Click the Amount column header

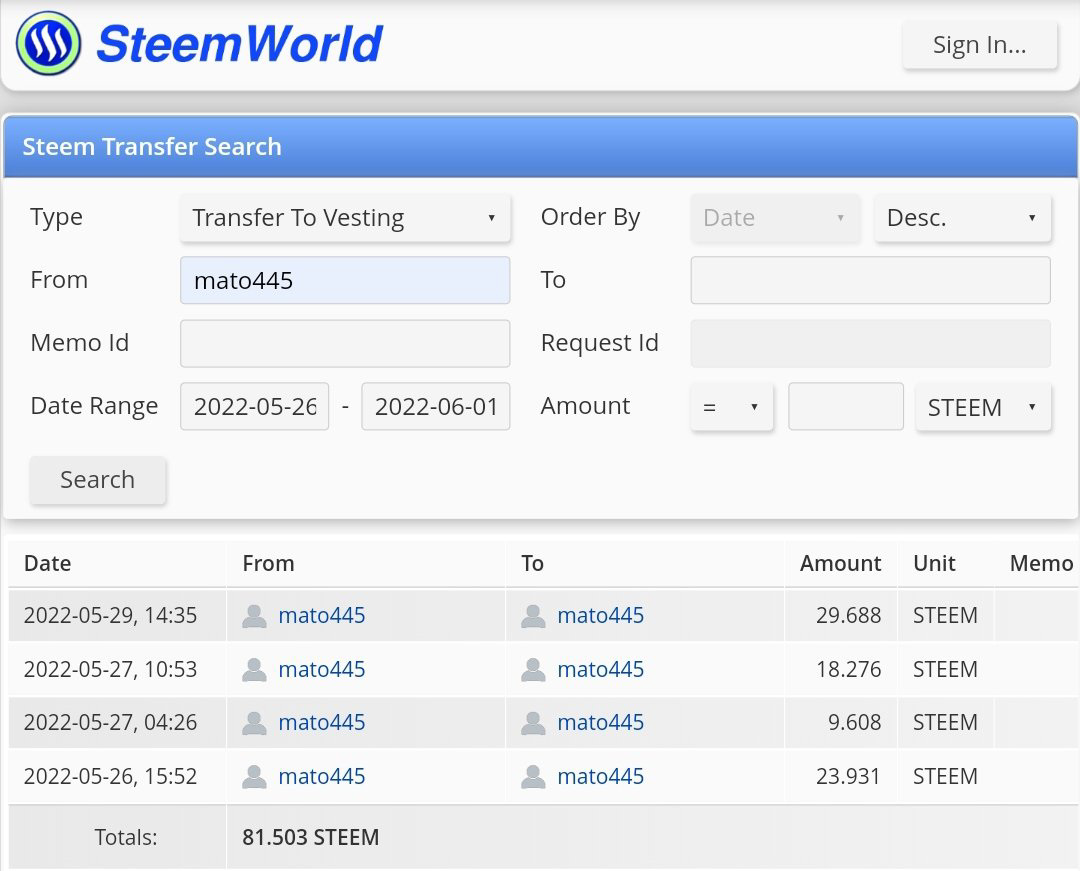click(x=840, y=563)
